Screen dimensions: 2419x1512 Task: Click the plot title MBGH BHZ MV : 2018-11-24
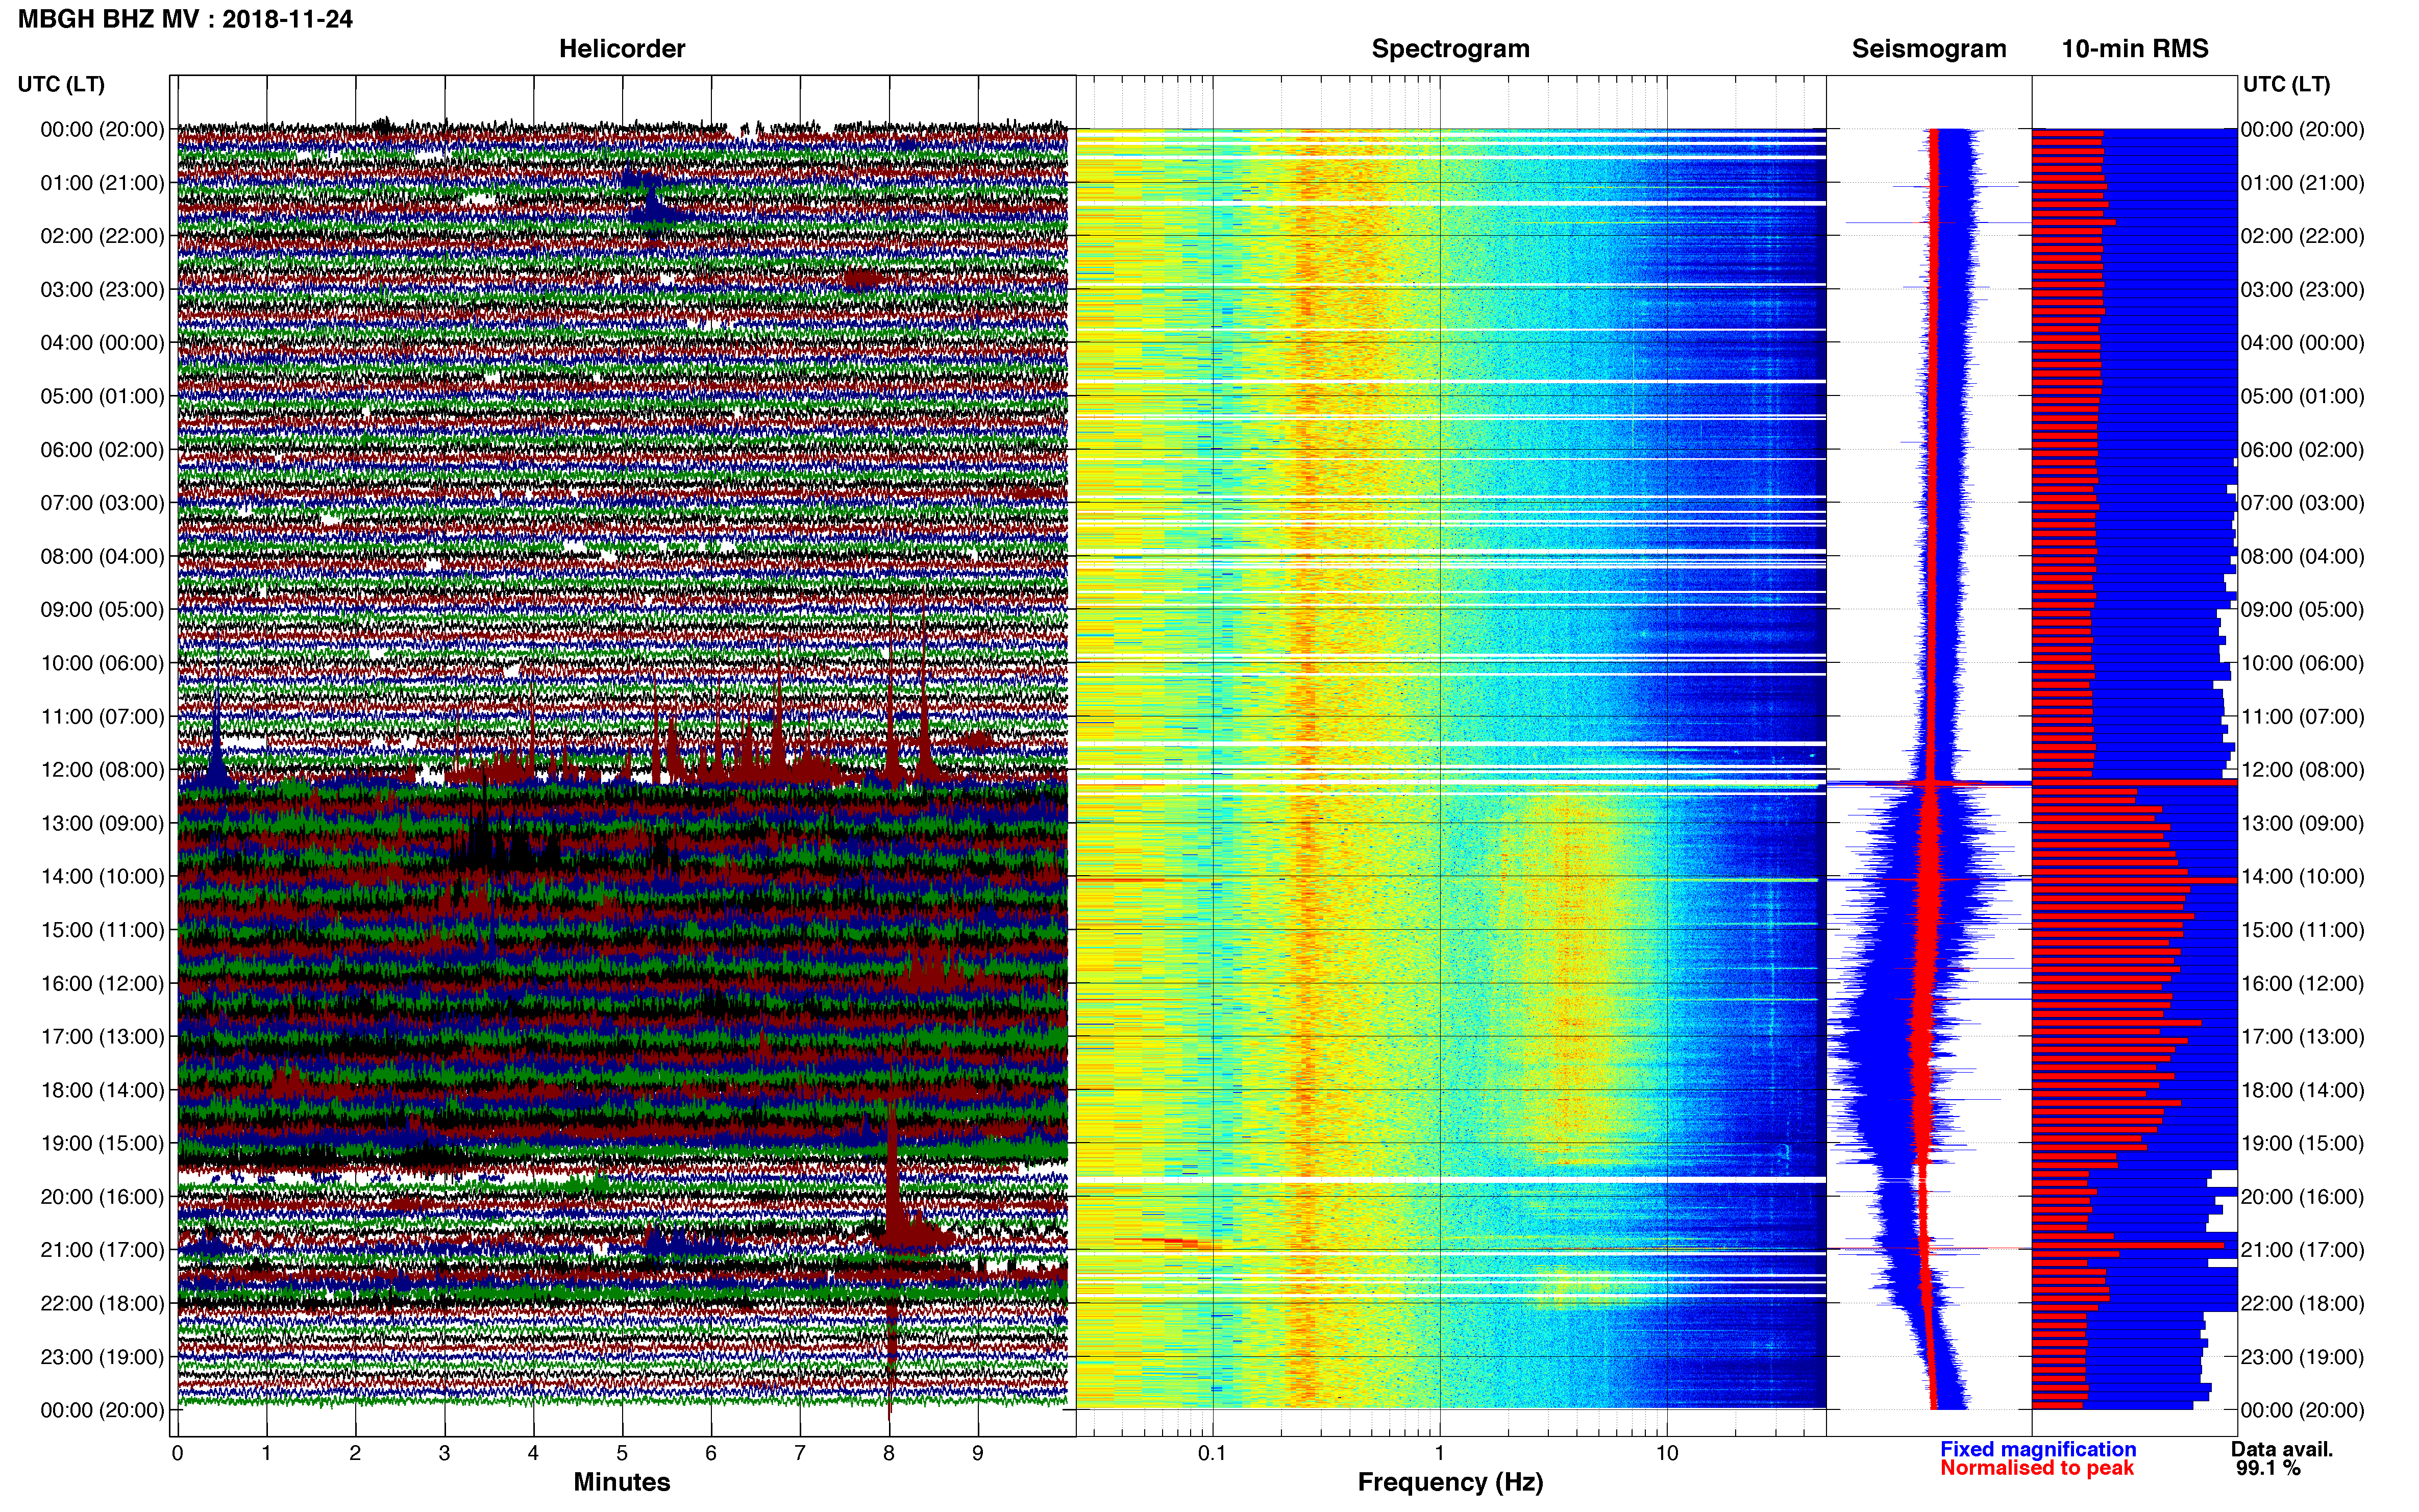(x=185, y=19)
